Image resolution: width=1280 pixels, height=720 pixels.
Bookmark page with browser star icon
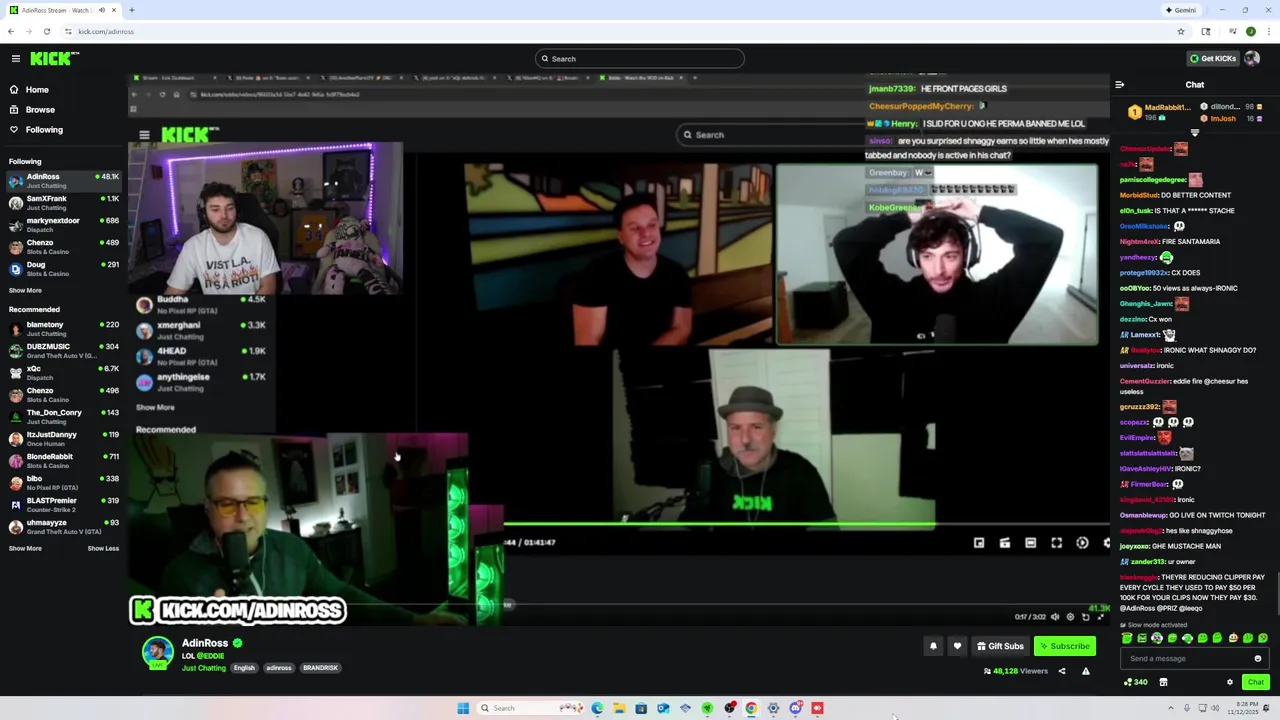tap(1181, 31)
